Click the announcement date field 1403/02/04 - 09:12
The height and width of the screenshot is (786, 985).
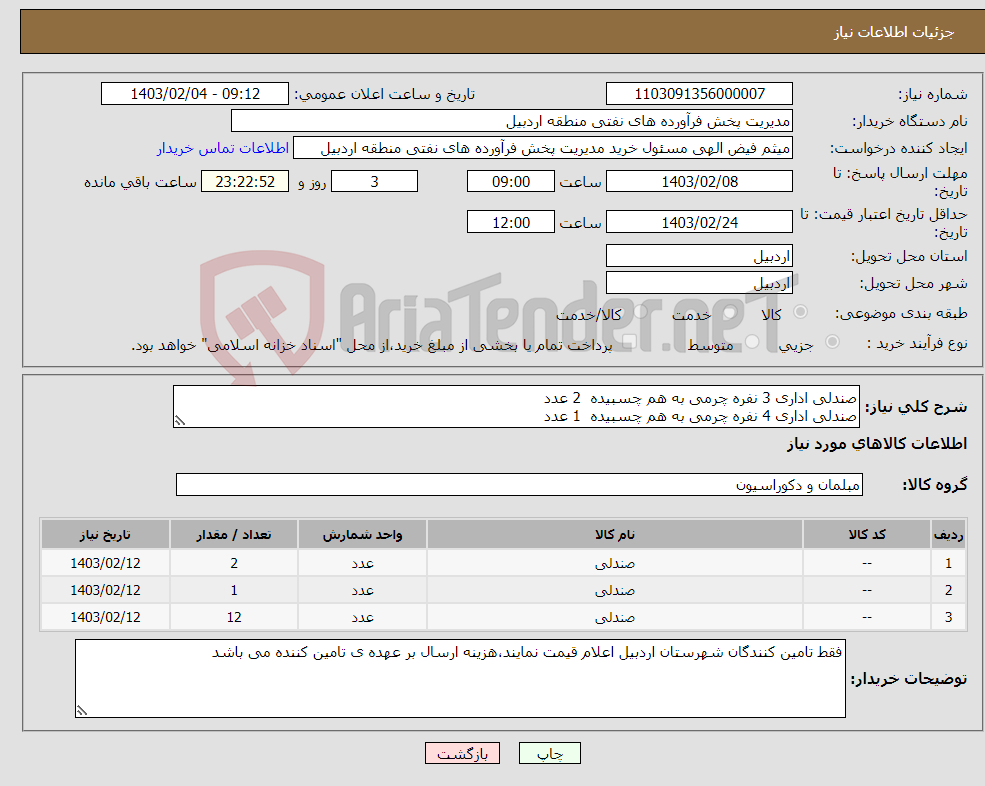tap(195, 94)
